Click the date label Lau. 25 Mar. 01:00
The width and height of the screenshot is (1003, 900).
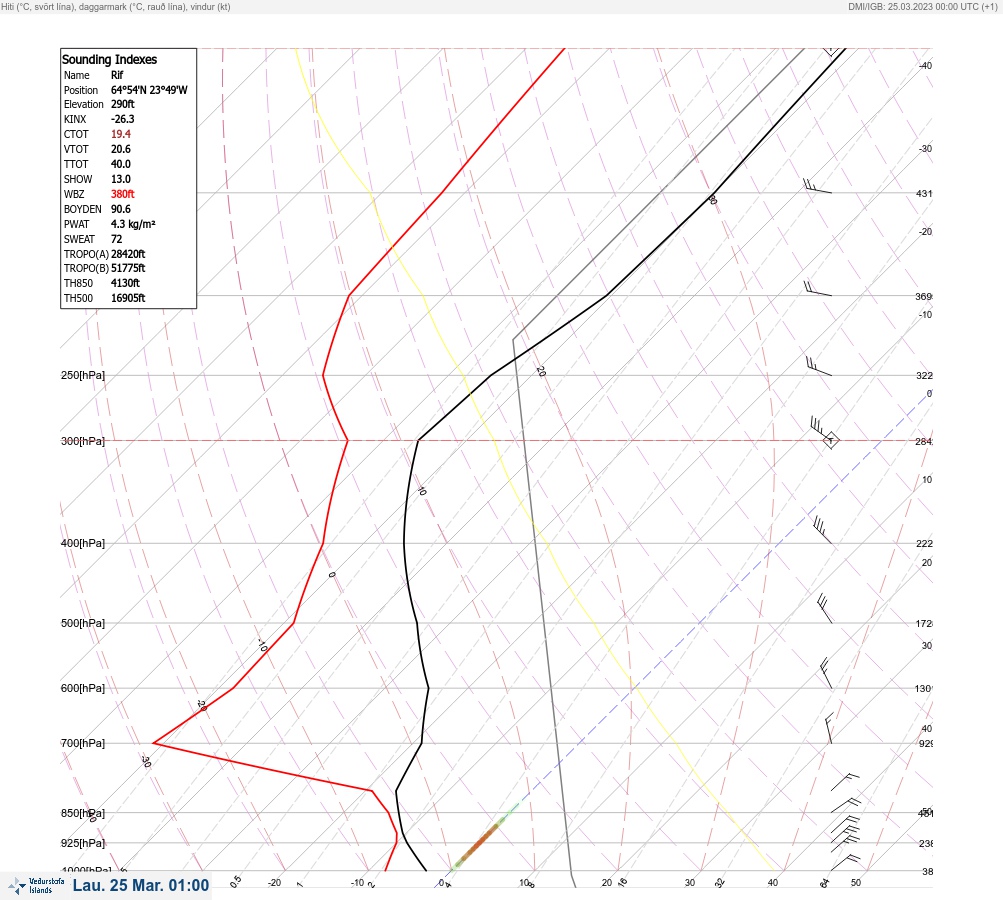coord(141,885)
